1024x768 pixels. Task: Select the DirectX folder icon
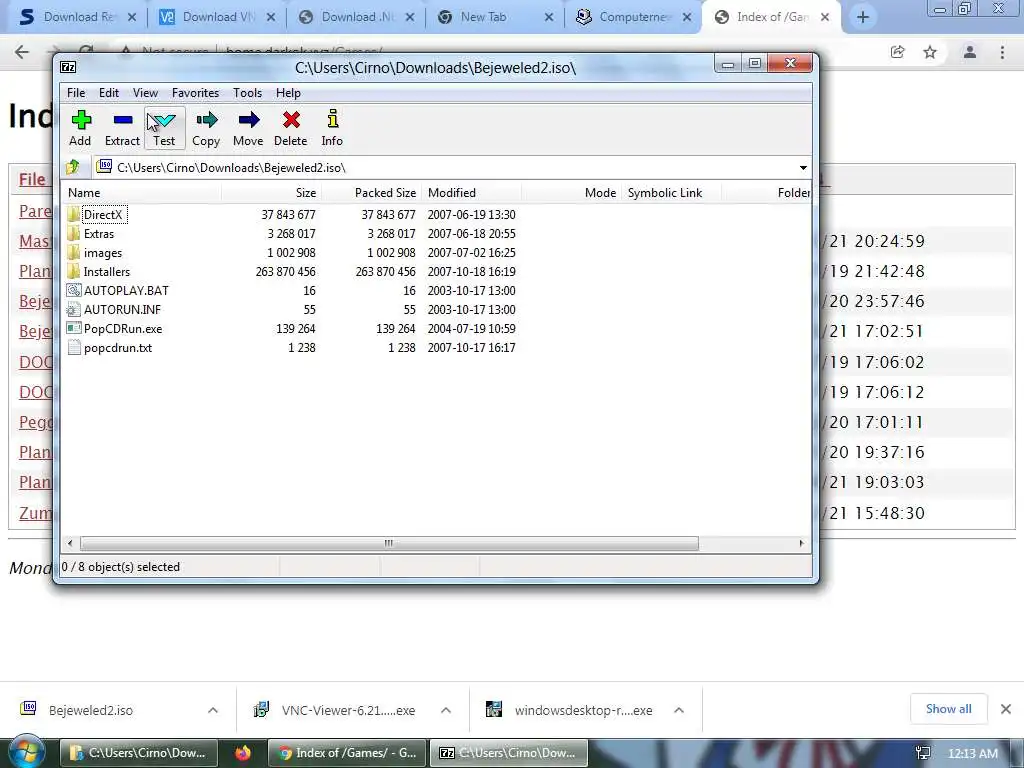click(73, 214)
